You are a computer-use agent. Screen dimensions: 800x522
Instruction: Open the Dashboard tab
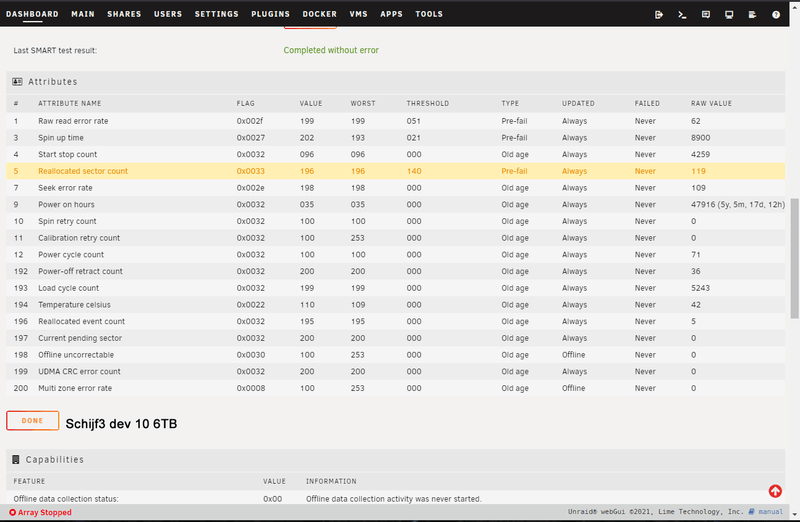click(x=32, y=14)
